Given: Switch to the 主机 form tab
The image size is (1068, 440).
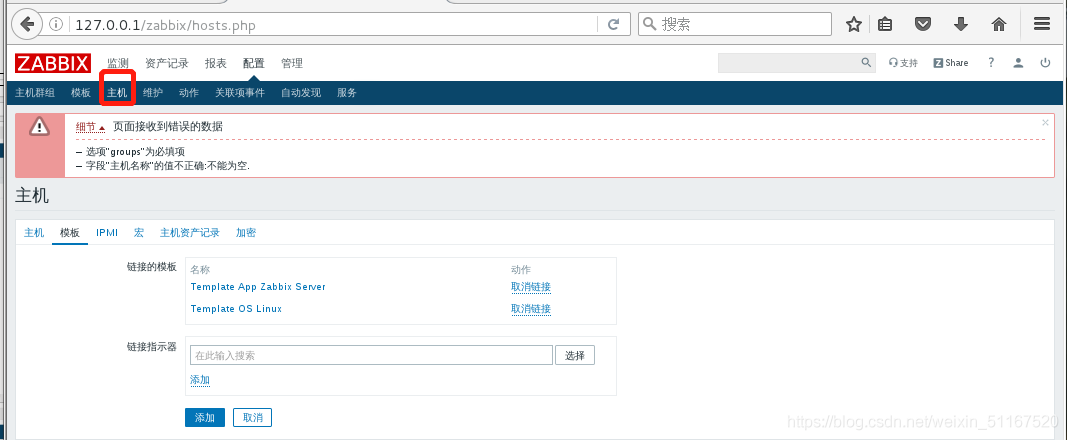Looking at the screenshot, I should tap(34, 233).
